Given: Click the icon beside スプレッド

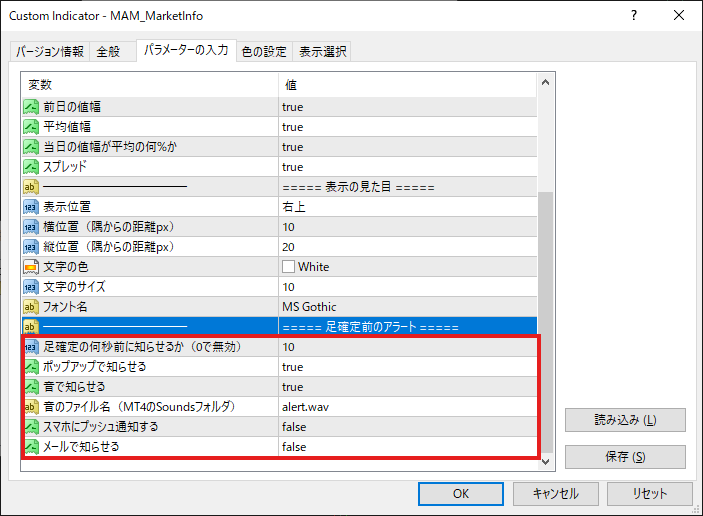Looking at the screenshot, I should pyautogui.click(x=31, y=167).
